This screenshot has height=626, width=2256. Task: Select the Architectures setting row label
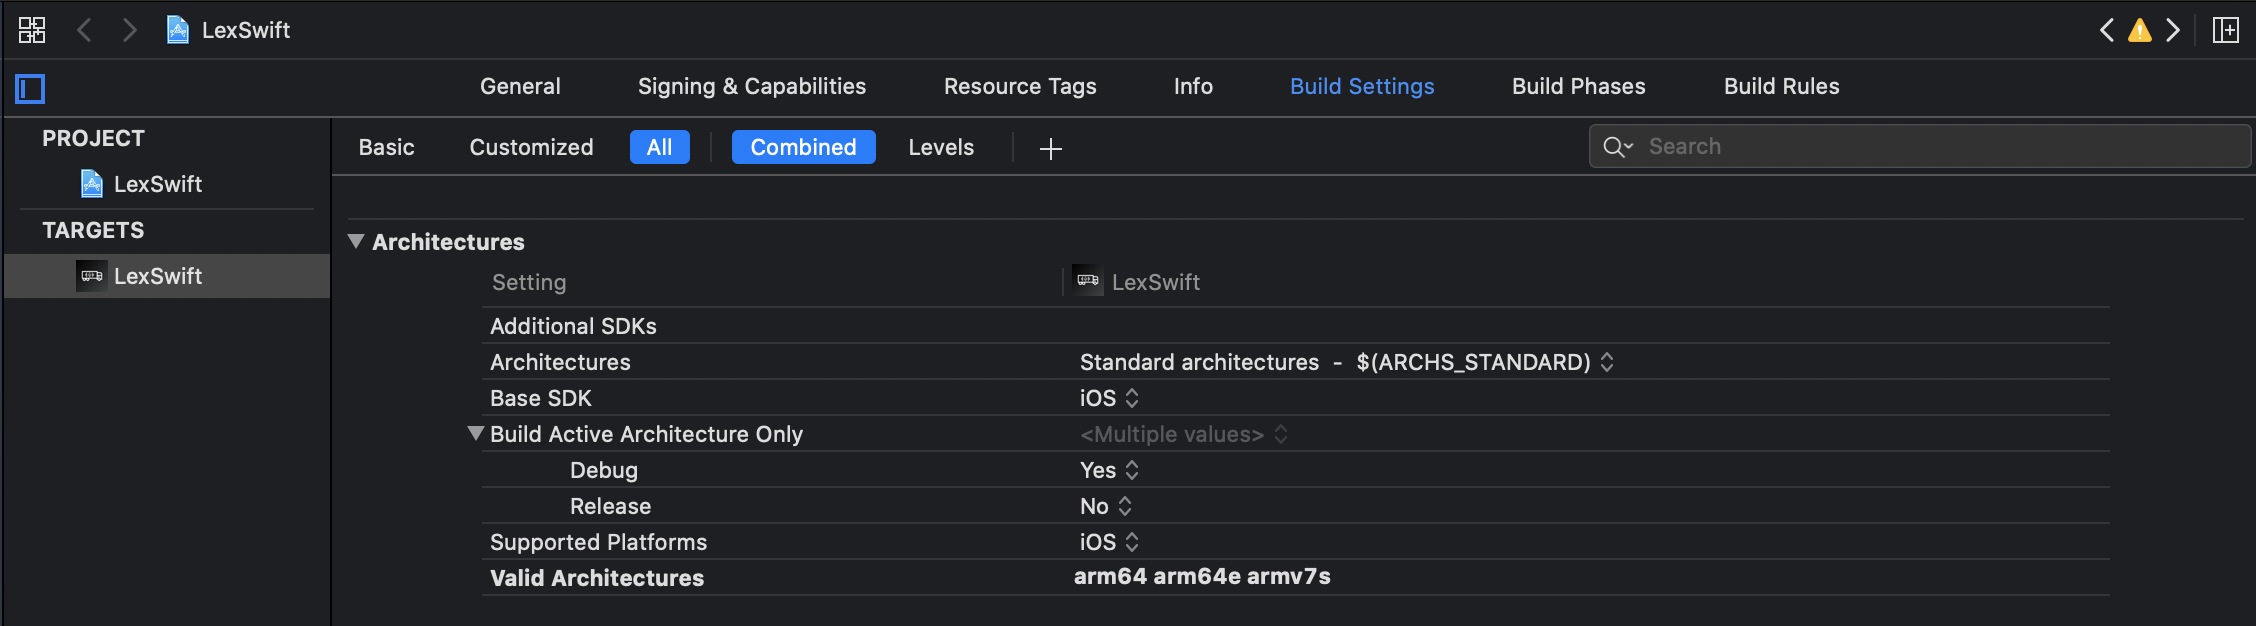[x=560, y=362]
